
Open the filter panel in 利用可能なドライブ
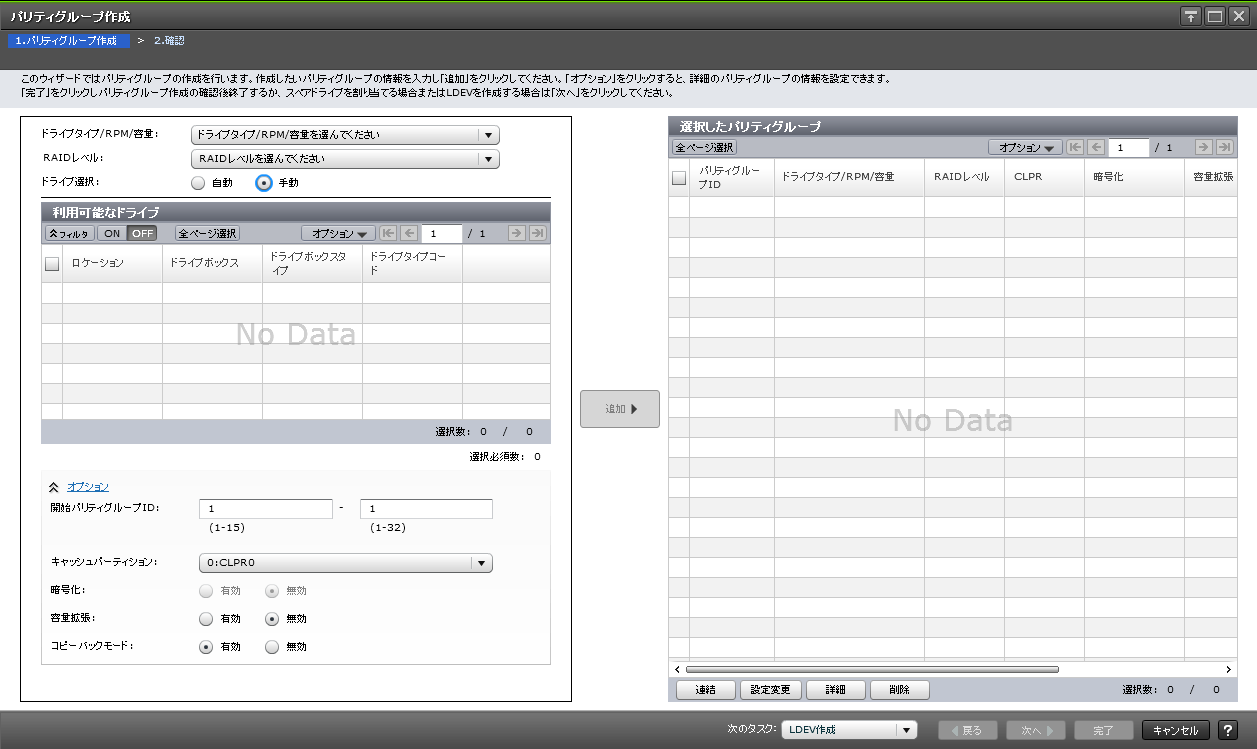[68, 232]
